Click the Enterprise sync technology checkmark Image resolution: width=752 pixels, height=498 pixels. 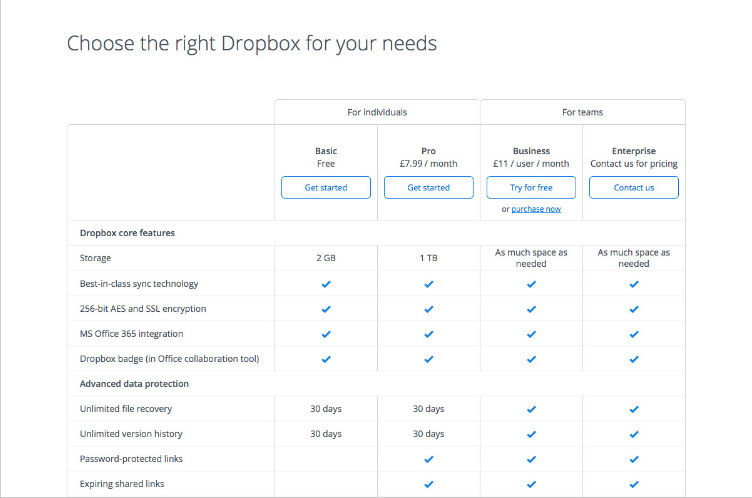634,284
